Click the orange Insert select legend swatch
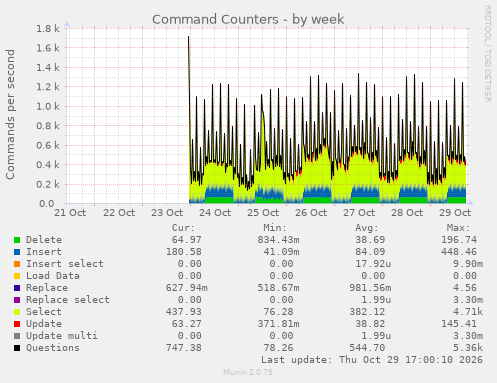Image resolution: width=497 pixels, height=383 pixels. (17, 264)
